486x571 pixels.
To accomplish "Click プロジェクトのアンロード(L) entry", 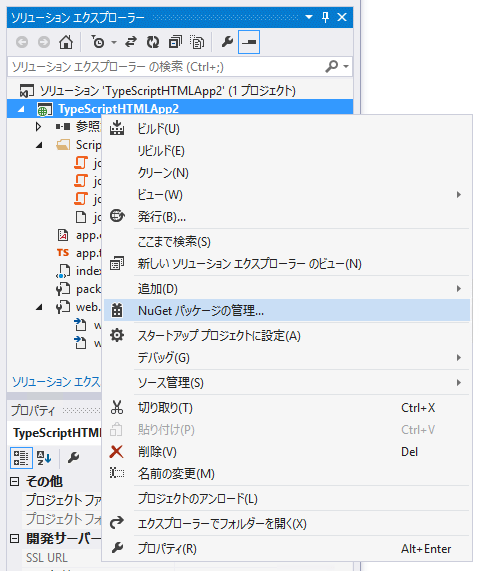I will (x=287, y=499).
